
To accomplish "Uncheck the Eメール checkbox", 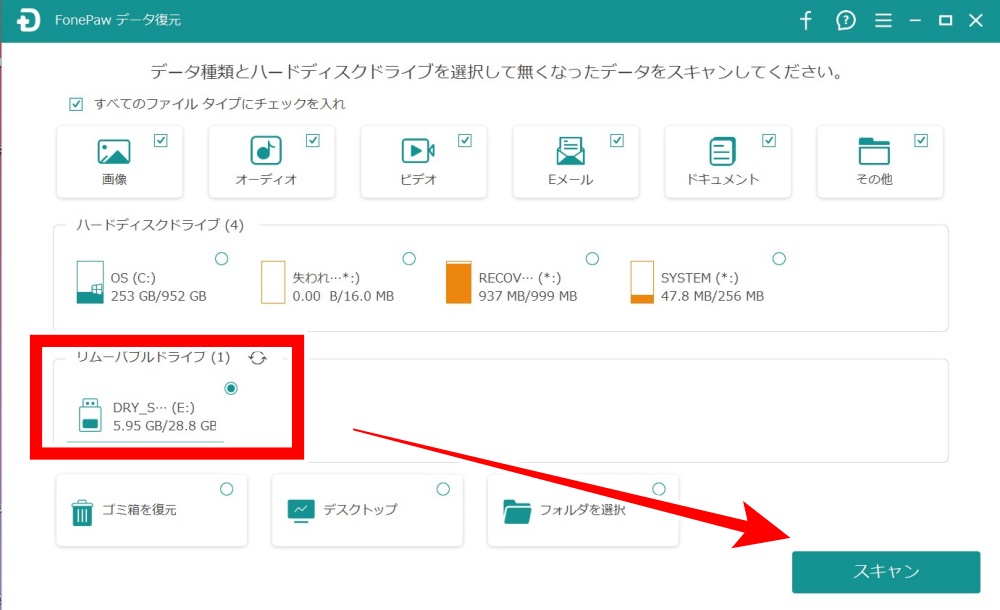I will 617,140.
